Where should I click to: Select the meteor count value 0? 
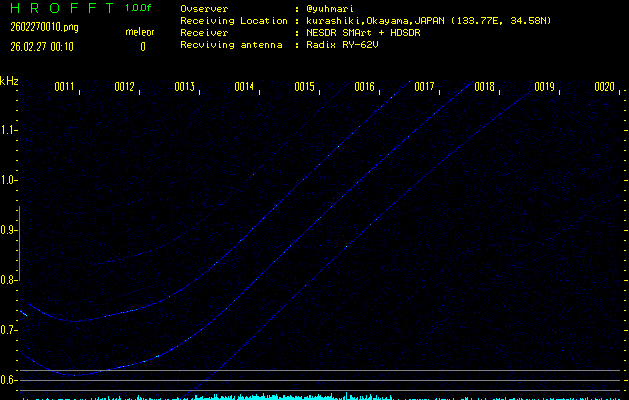point(142,46)
